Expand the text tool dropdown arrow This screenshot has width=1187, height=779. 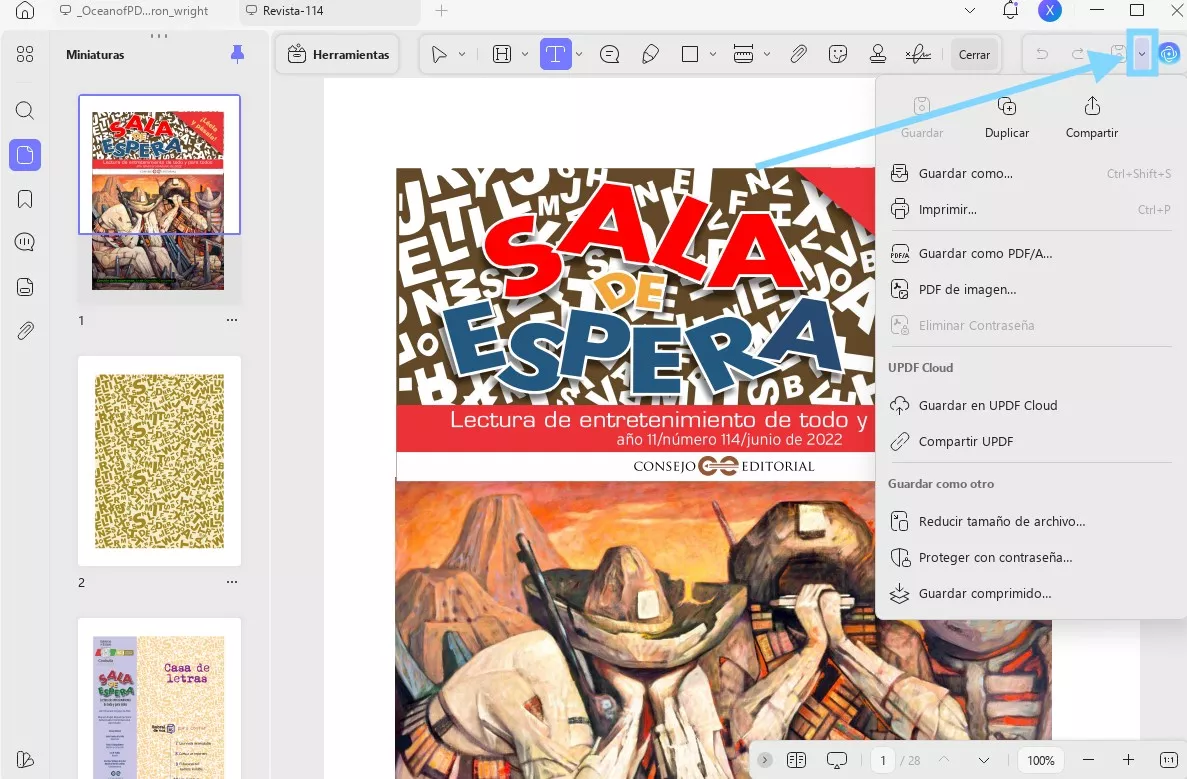click(579, 55)
